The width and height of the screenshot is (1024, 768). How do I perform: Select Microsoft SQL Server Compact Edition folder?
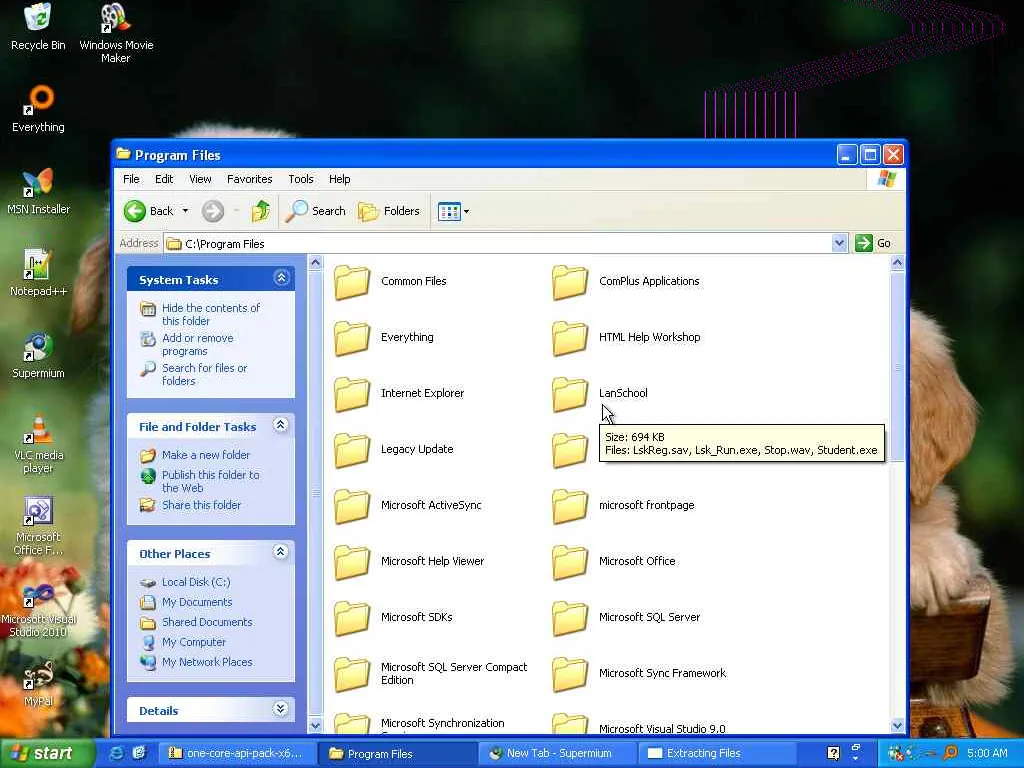431,673
